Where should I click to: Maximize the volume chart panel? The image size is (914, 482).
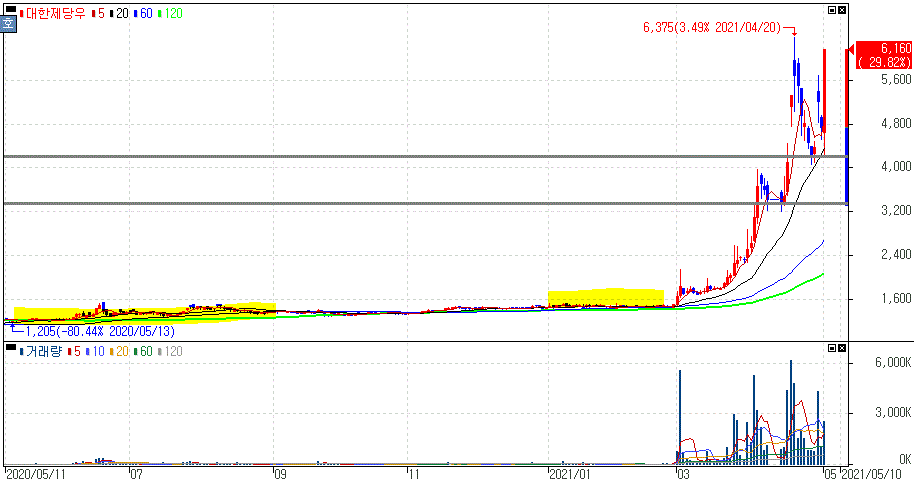[832, 348]
